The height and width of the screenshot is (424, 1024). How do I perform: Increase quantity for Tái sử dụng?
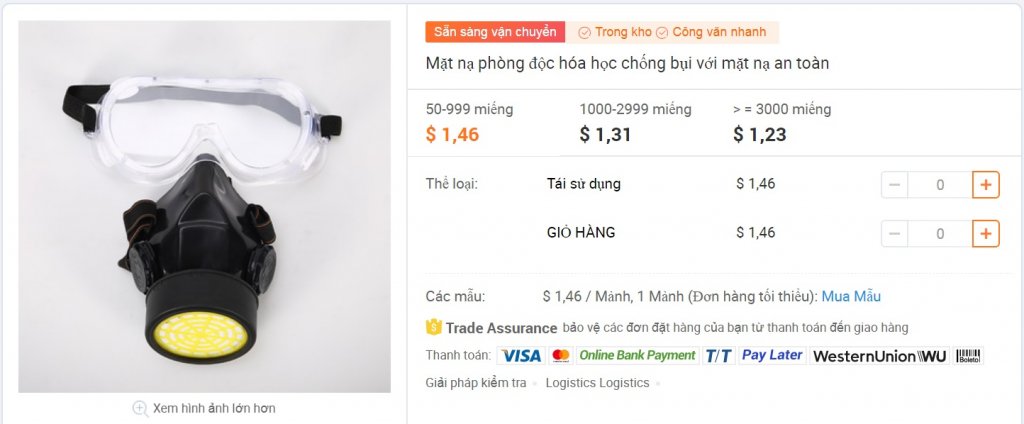coord(985,185)
